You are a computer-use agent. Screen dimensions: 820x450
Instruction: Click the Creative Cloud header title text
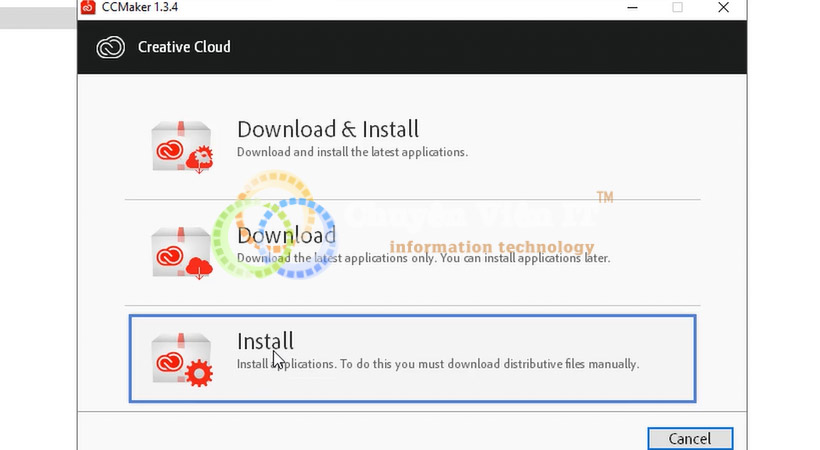(184, 47)
